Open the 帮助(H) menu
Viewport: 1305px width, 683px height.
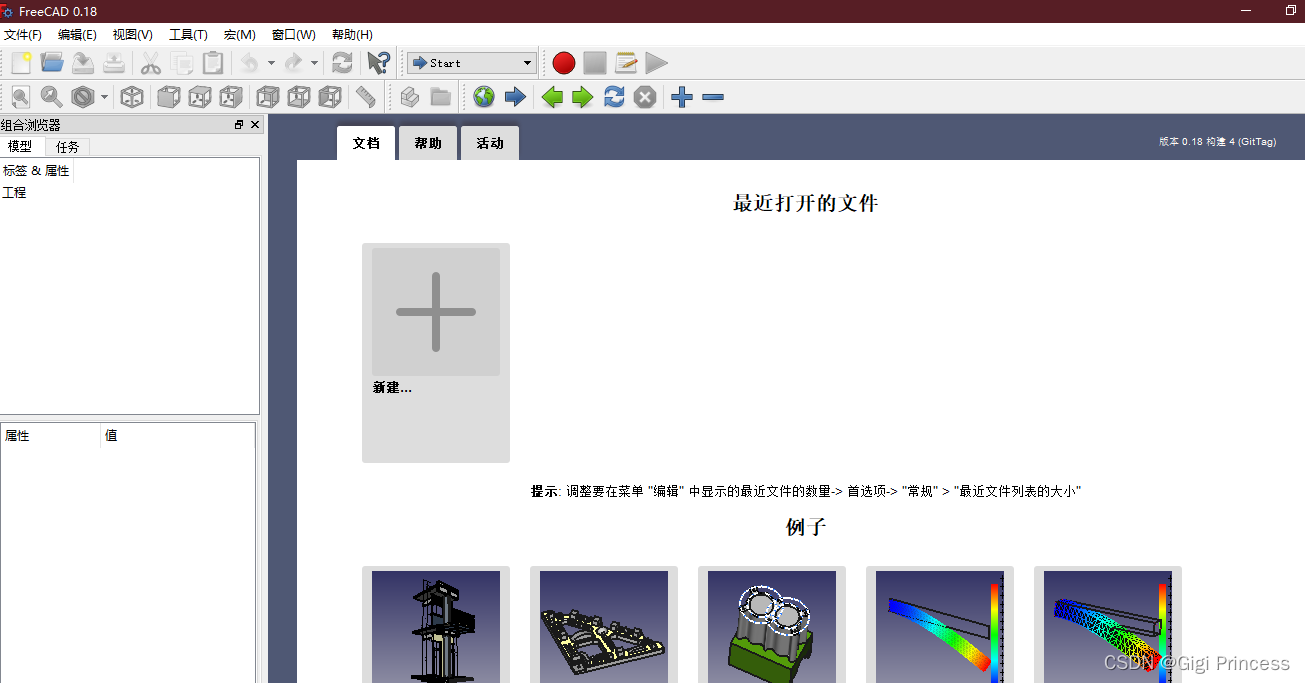click(x=352, y=34)
